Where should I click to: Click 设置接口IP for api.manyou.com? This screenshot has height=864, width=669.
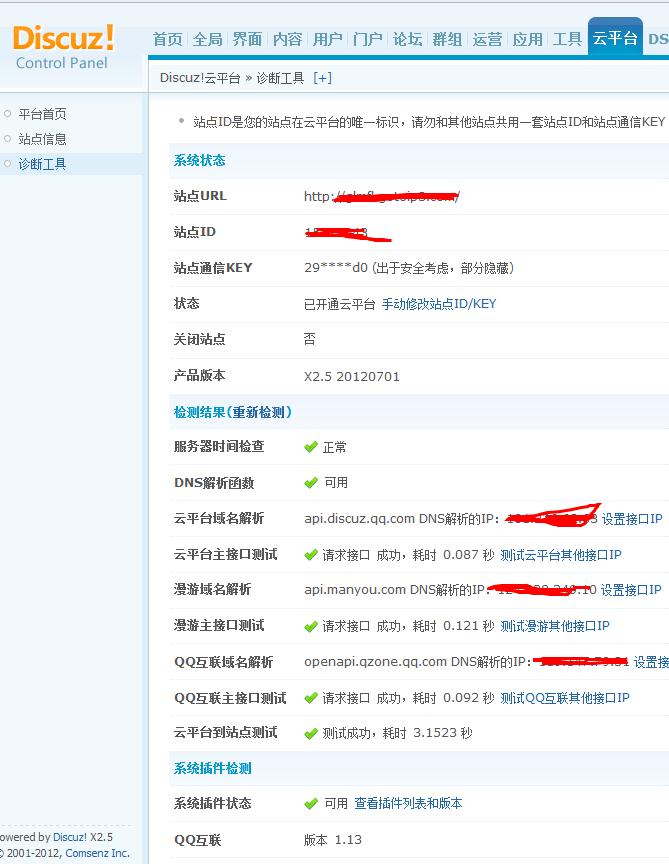(x=631, y=590)
